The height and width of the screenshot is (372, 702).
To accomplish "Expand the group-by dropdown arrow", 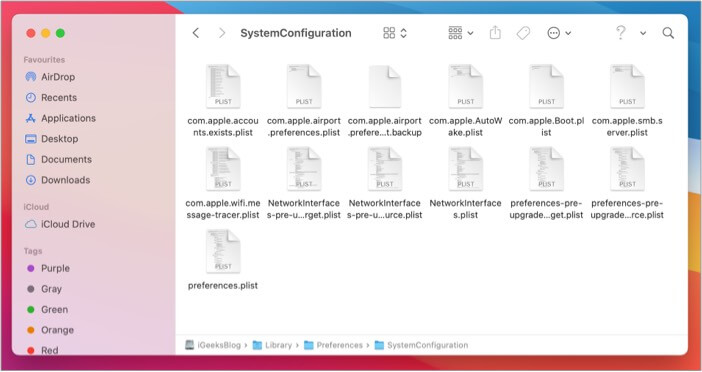I will point(470,34).
